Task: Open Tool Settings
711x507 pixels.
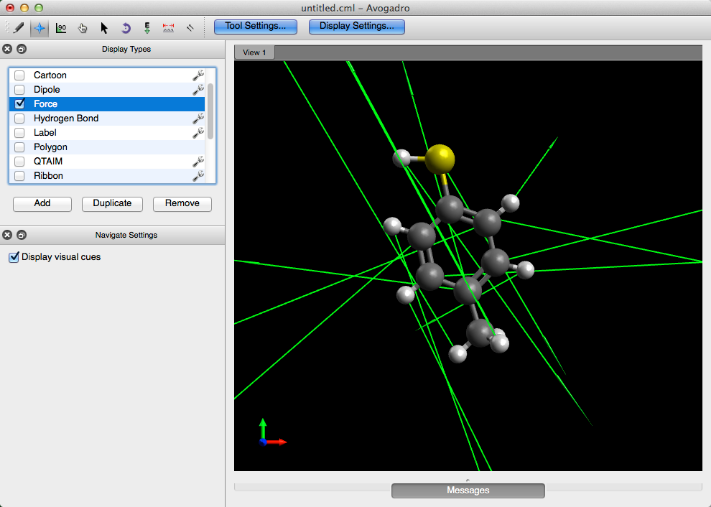Action: 255,26
